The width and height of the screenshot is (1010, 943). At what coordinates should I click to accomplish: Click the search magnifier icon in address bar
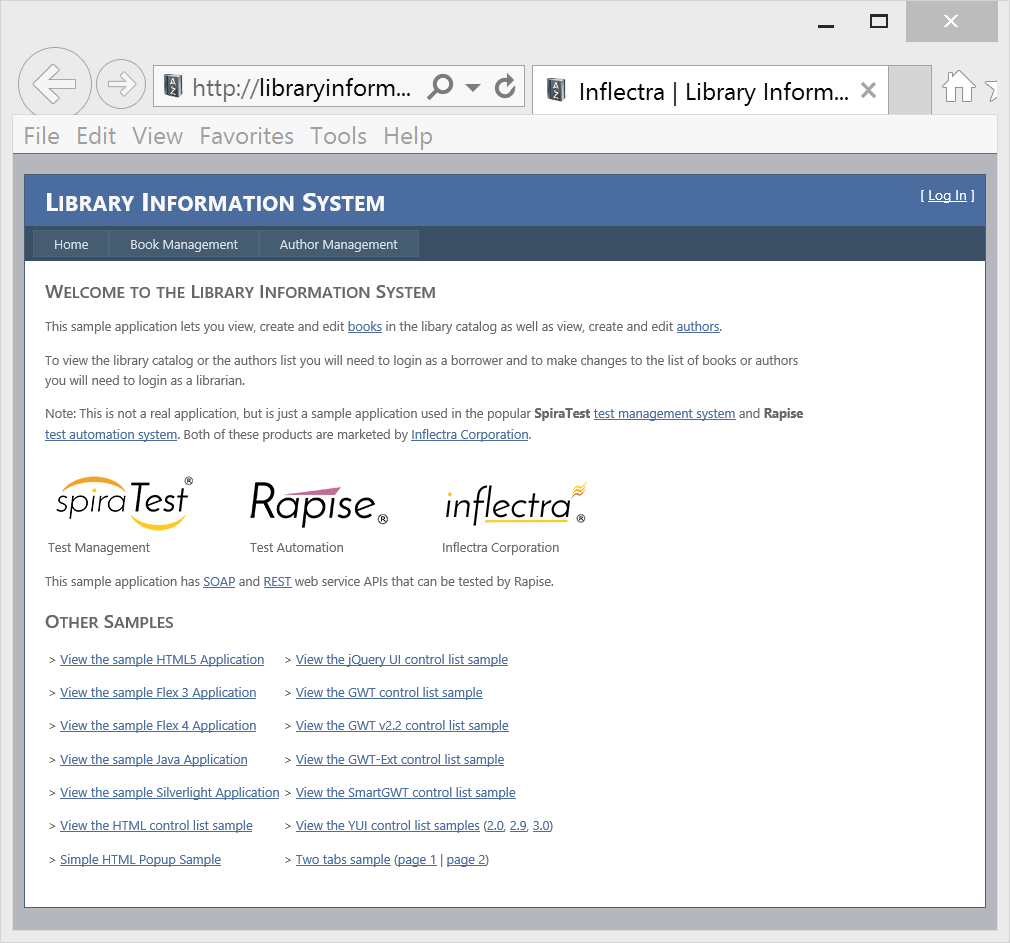click(440, 87)
